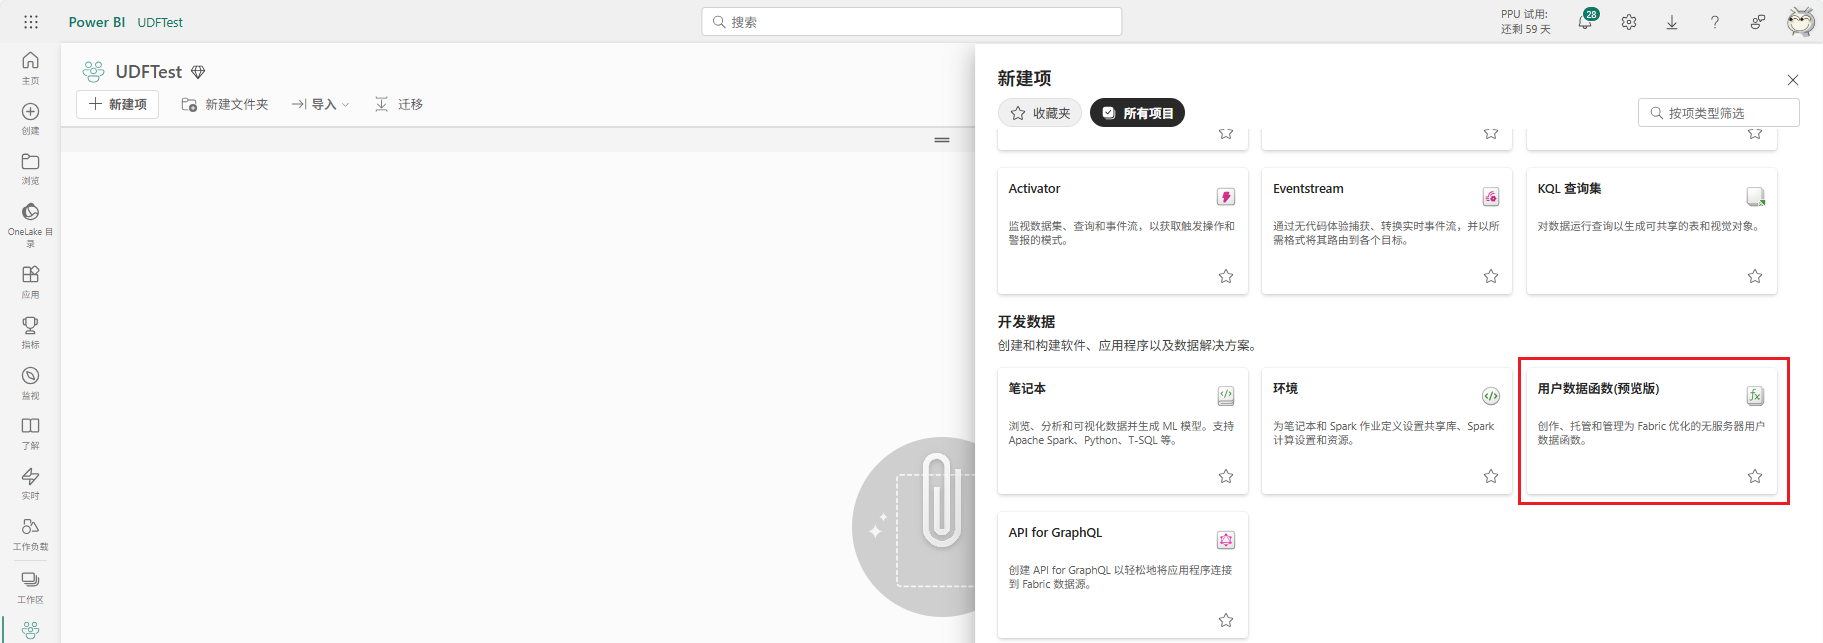Viewport: 1823px width, 643px height.
Task: Open the user profile avatar
Action: pos(1801,22)
